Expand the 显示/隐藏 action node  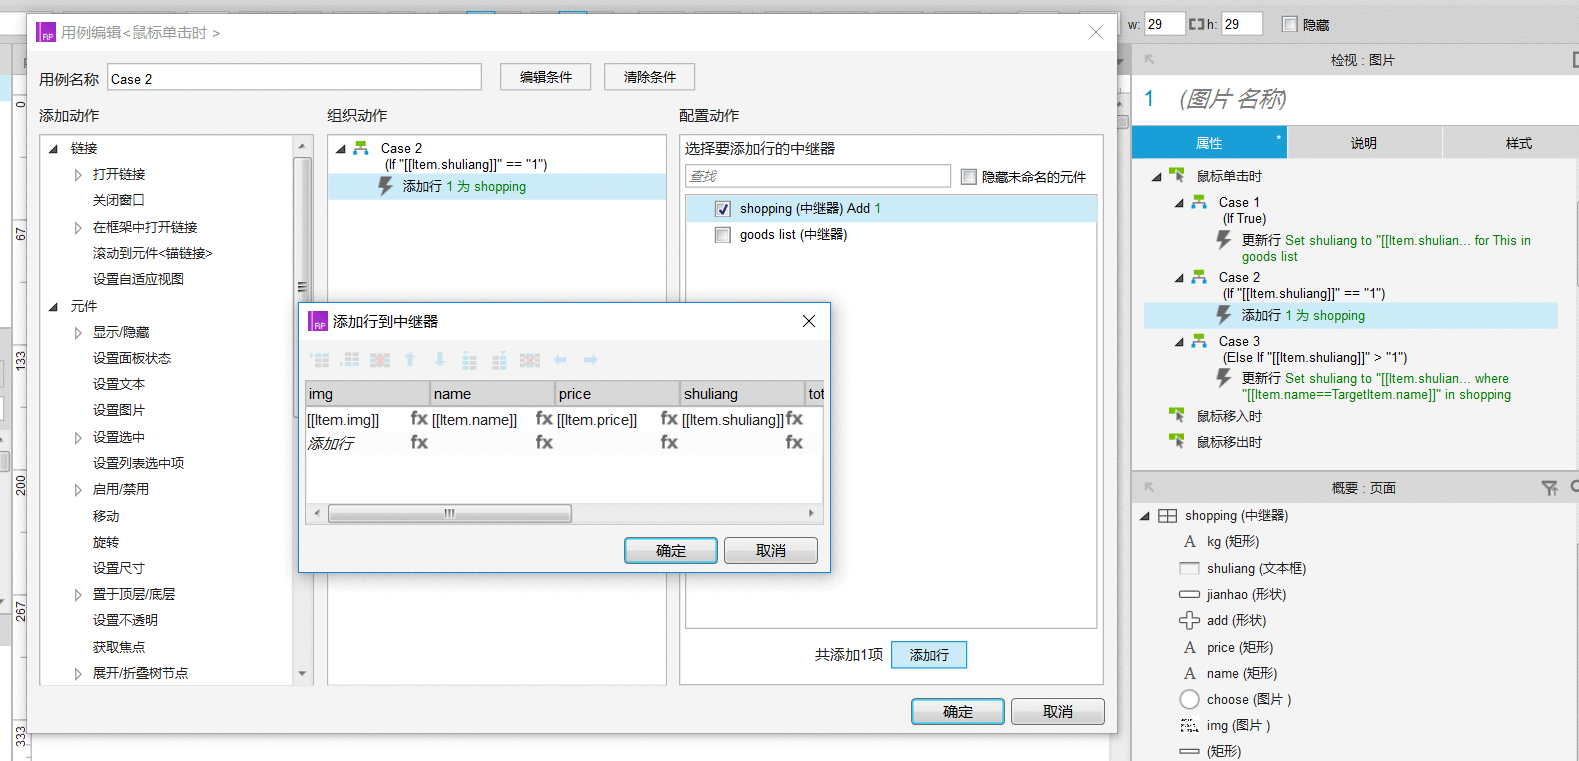click(78, 333)
